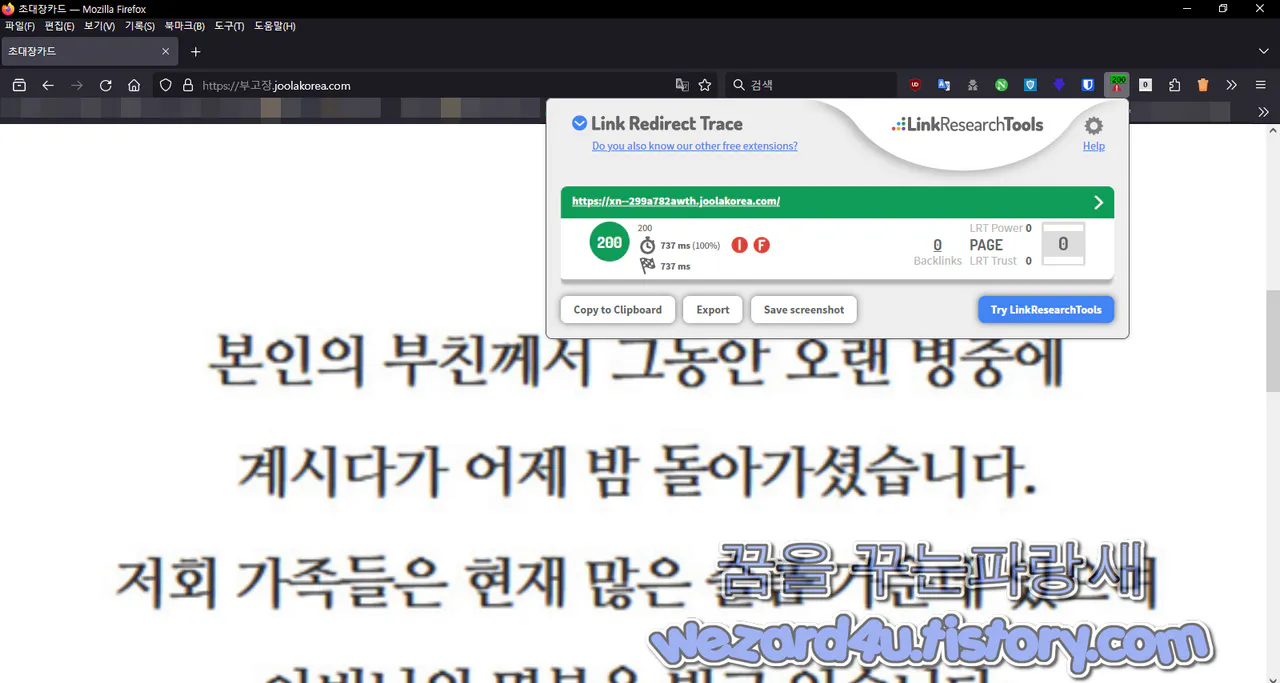Image resolution: width=1280 pixels, height=683 pixels.
Task: Open Firefox View icon in toolbar
Action: coord(19,85)
